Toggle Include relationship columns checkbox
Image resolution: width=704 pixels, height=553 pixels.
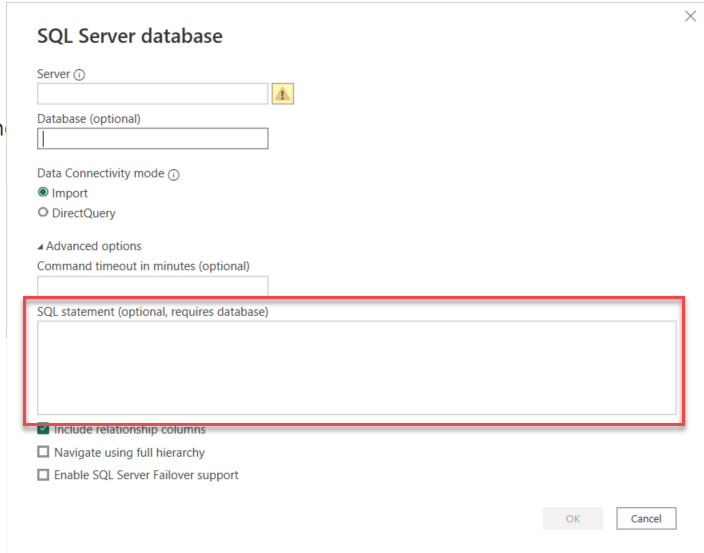pyautogui.click(x=43, y=429)
